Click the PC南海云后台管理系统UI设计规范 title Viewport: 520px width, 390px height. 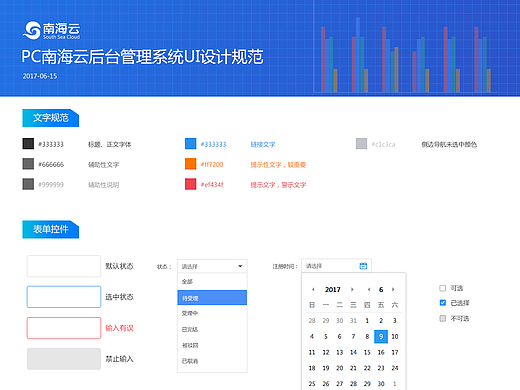coord(142,57)
